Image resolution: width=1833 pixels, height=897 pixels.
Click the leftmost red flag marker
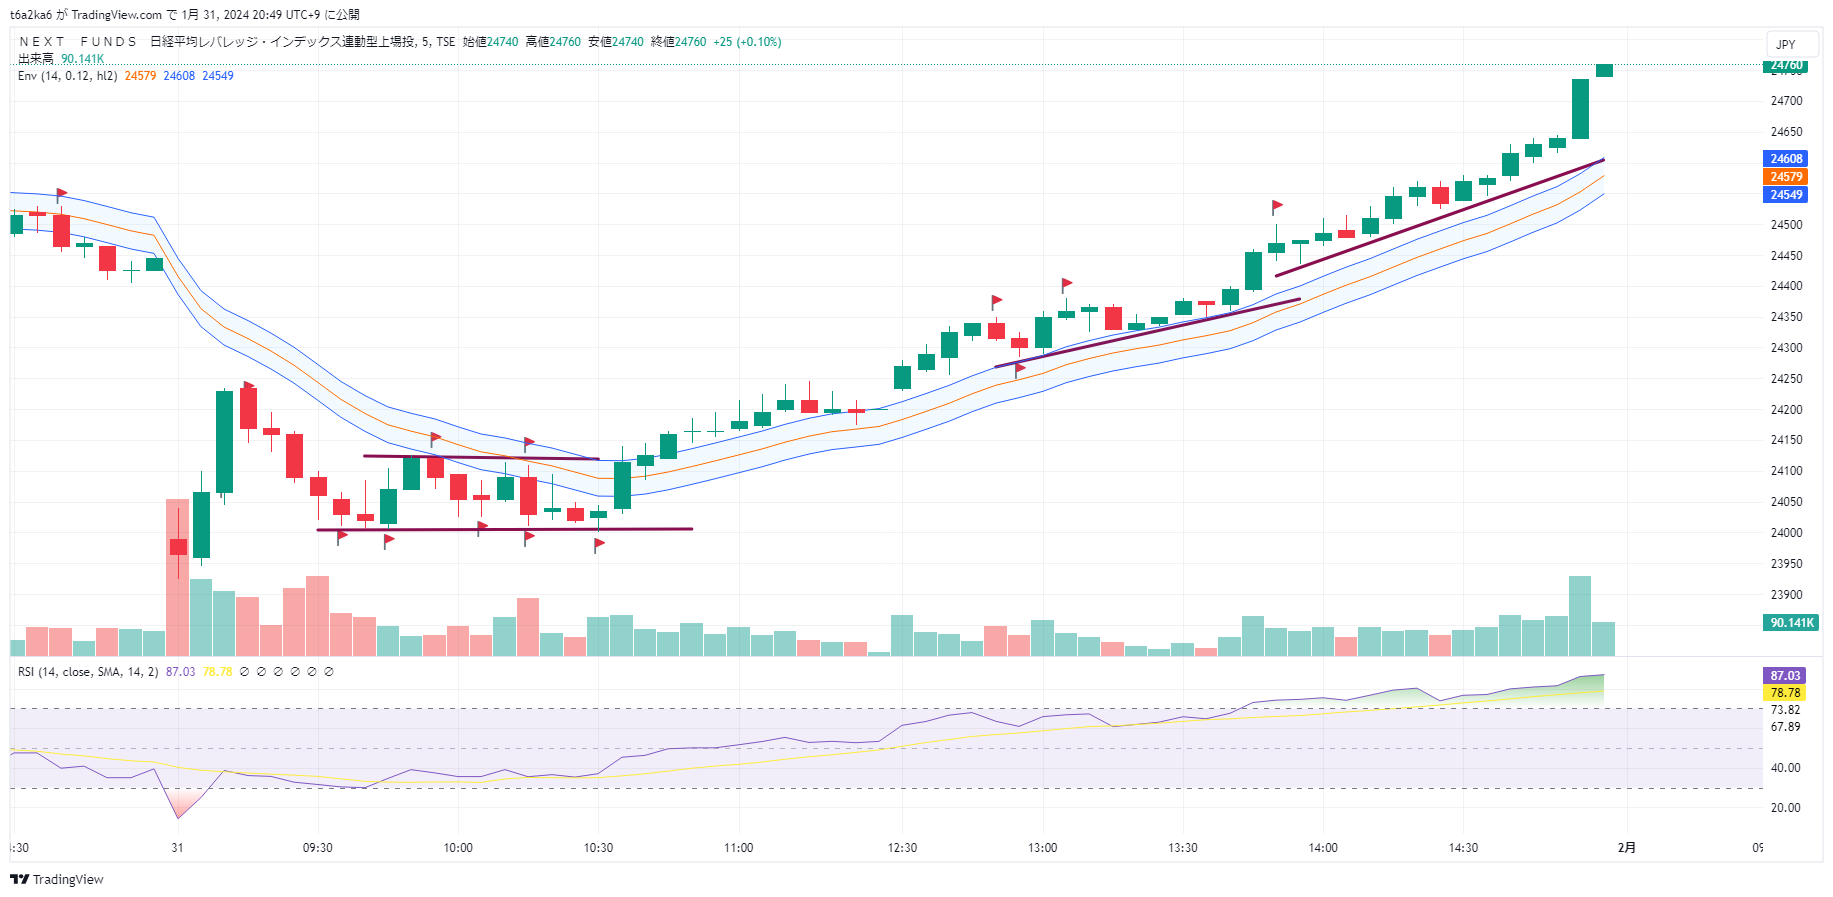point(62,193)
